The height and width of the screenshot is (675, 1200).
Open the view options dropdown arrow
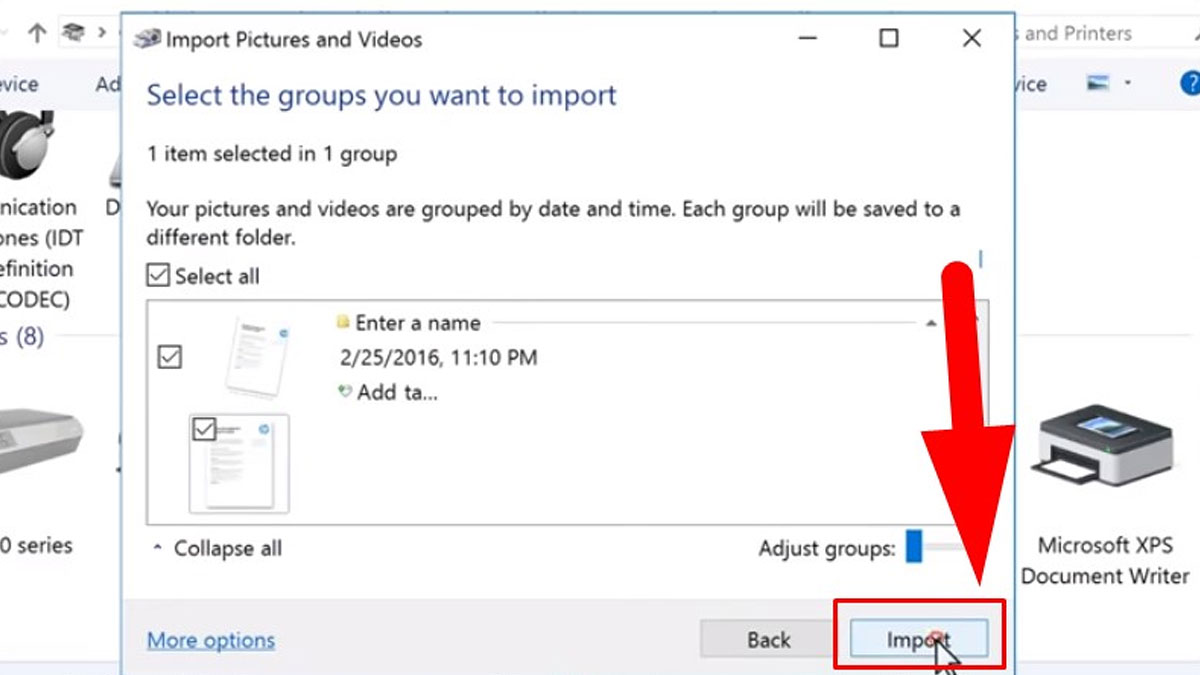click(1129, 84)
